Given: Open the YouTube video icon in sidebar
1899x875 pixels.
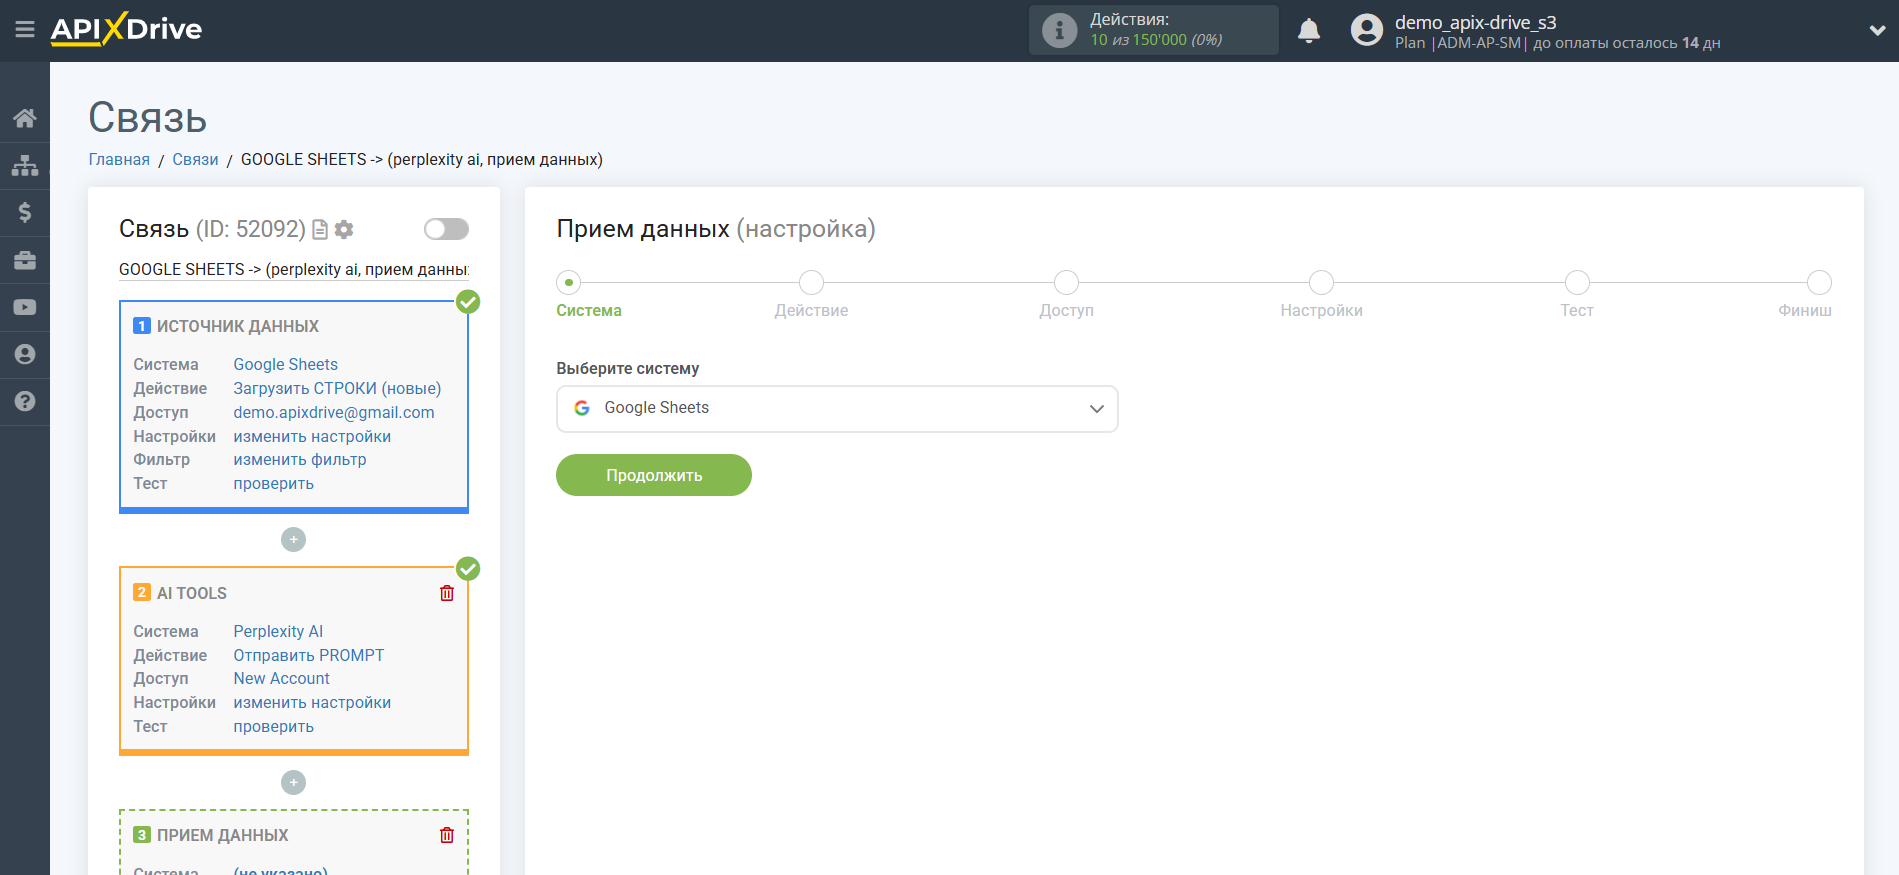Looking at the screenshot, I should tap(25, 307).
